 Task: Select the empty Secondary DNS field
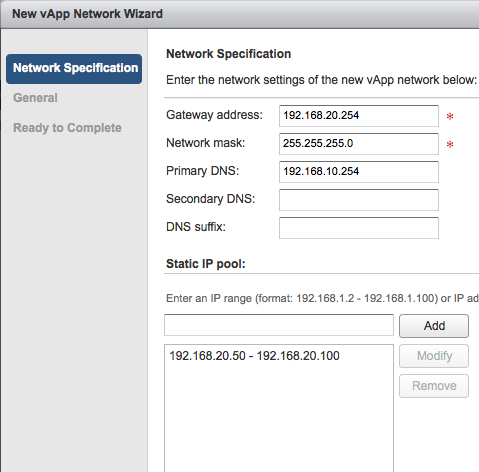pyautogui.click(x=359, y=200)
